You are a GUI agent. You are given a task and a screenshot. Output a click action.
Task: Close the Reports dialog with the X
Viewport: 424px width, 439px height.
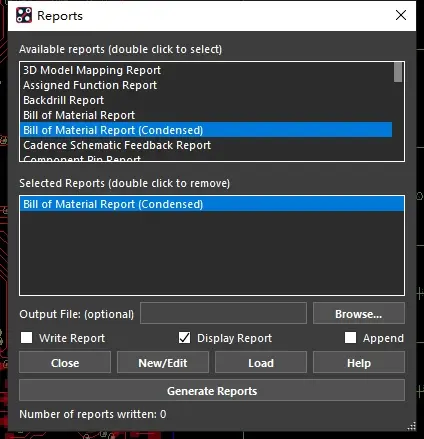[x=401, y=15]
